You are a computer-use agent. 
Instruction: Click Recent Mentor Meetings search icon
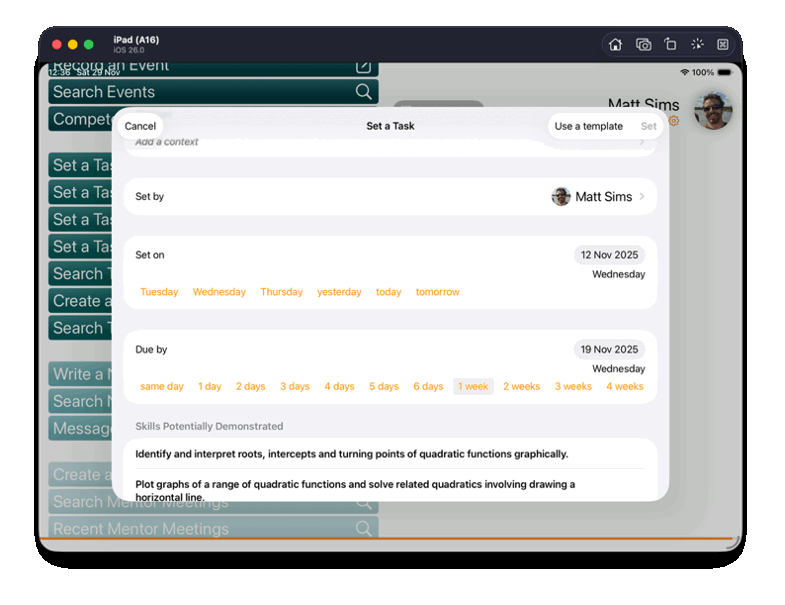(363, 528)
